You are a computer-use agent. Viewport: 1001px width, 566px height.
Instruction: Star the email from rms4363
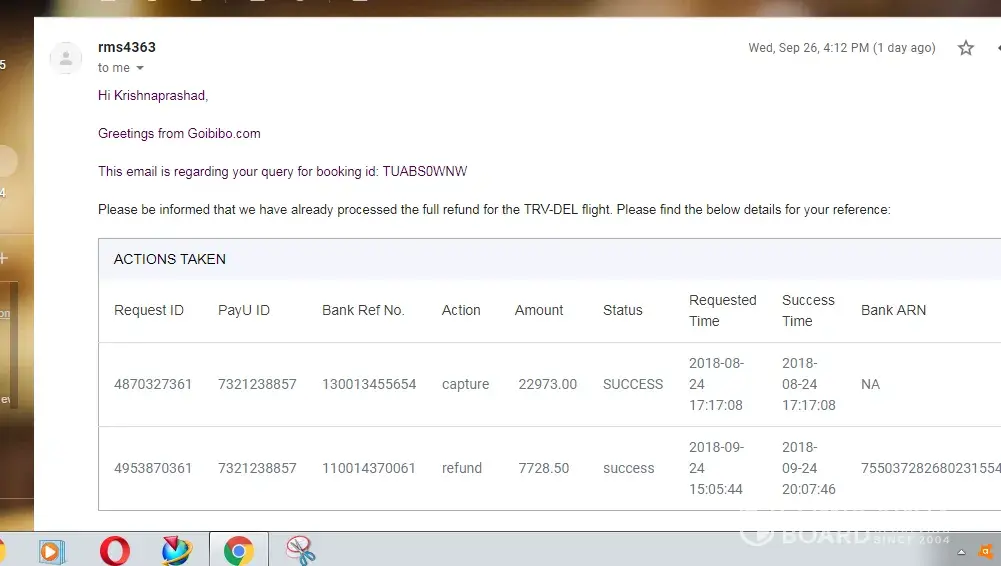pos(965,48)
